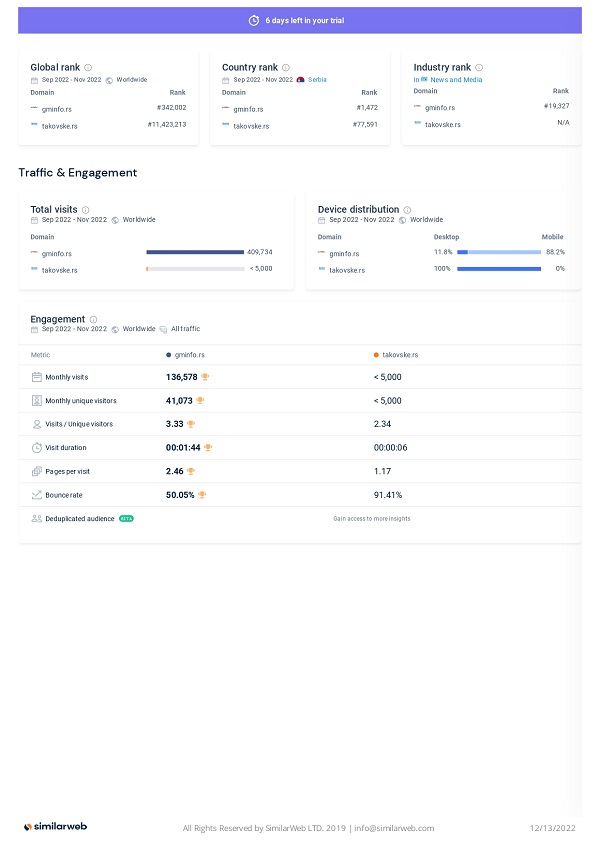600x848 pixels.
Task: Click the Monthly visits calendar icon
Action: pyautogui.click(x=37, y=377)
